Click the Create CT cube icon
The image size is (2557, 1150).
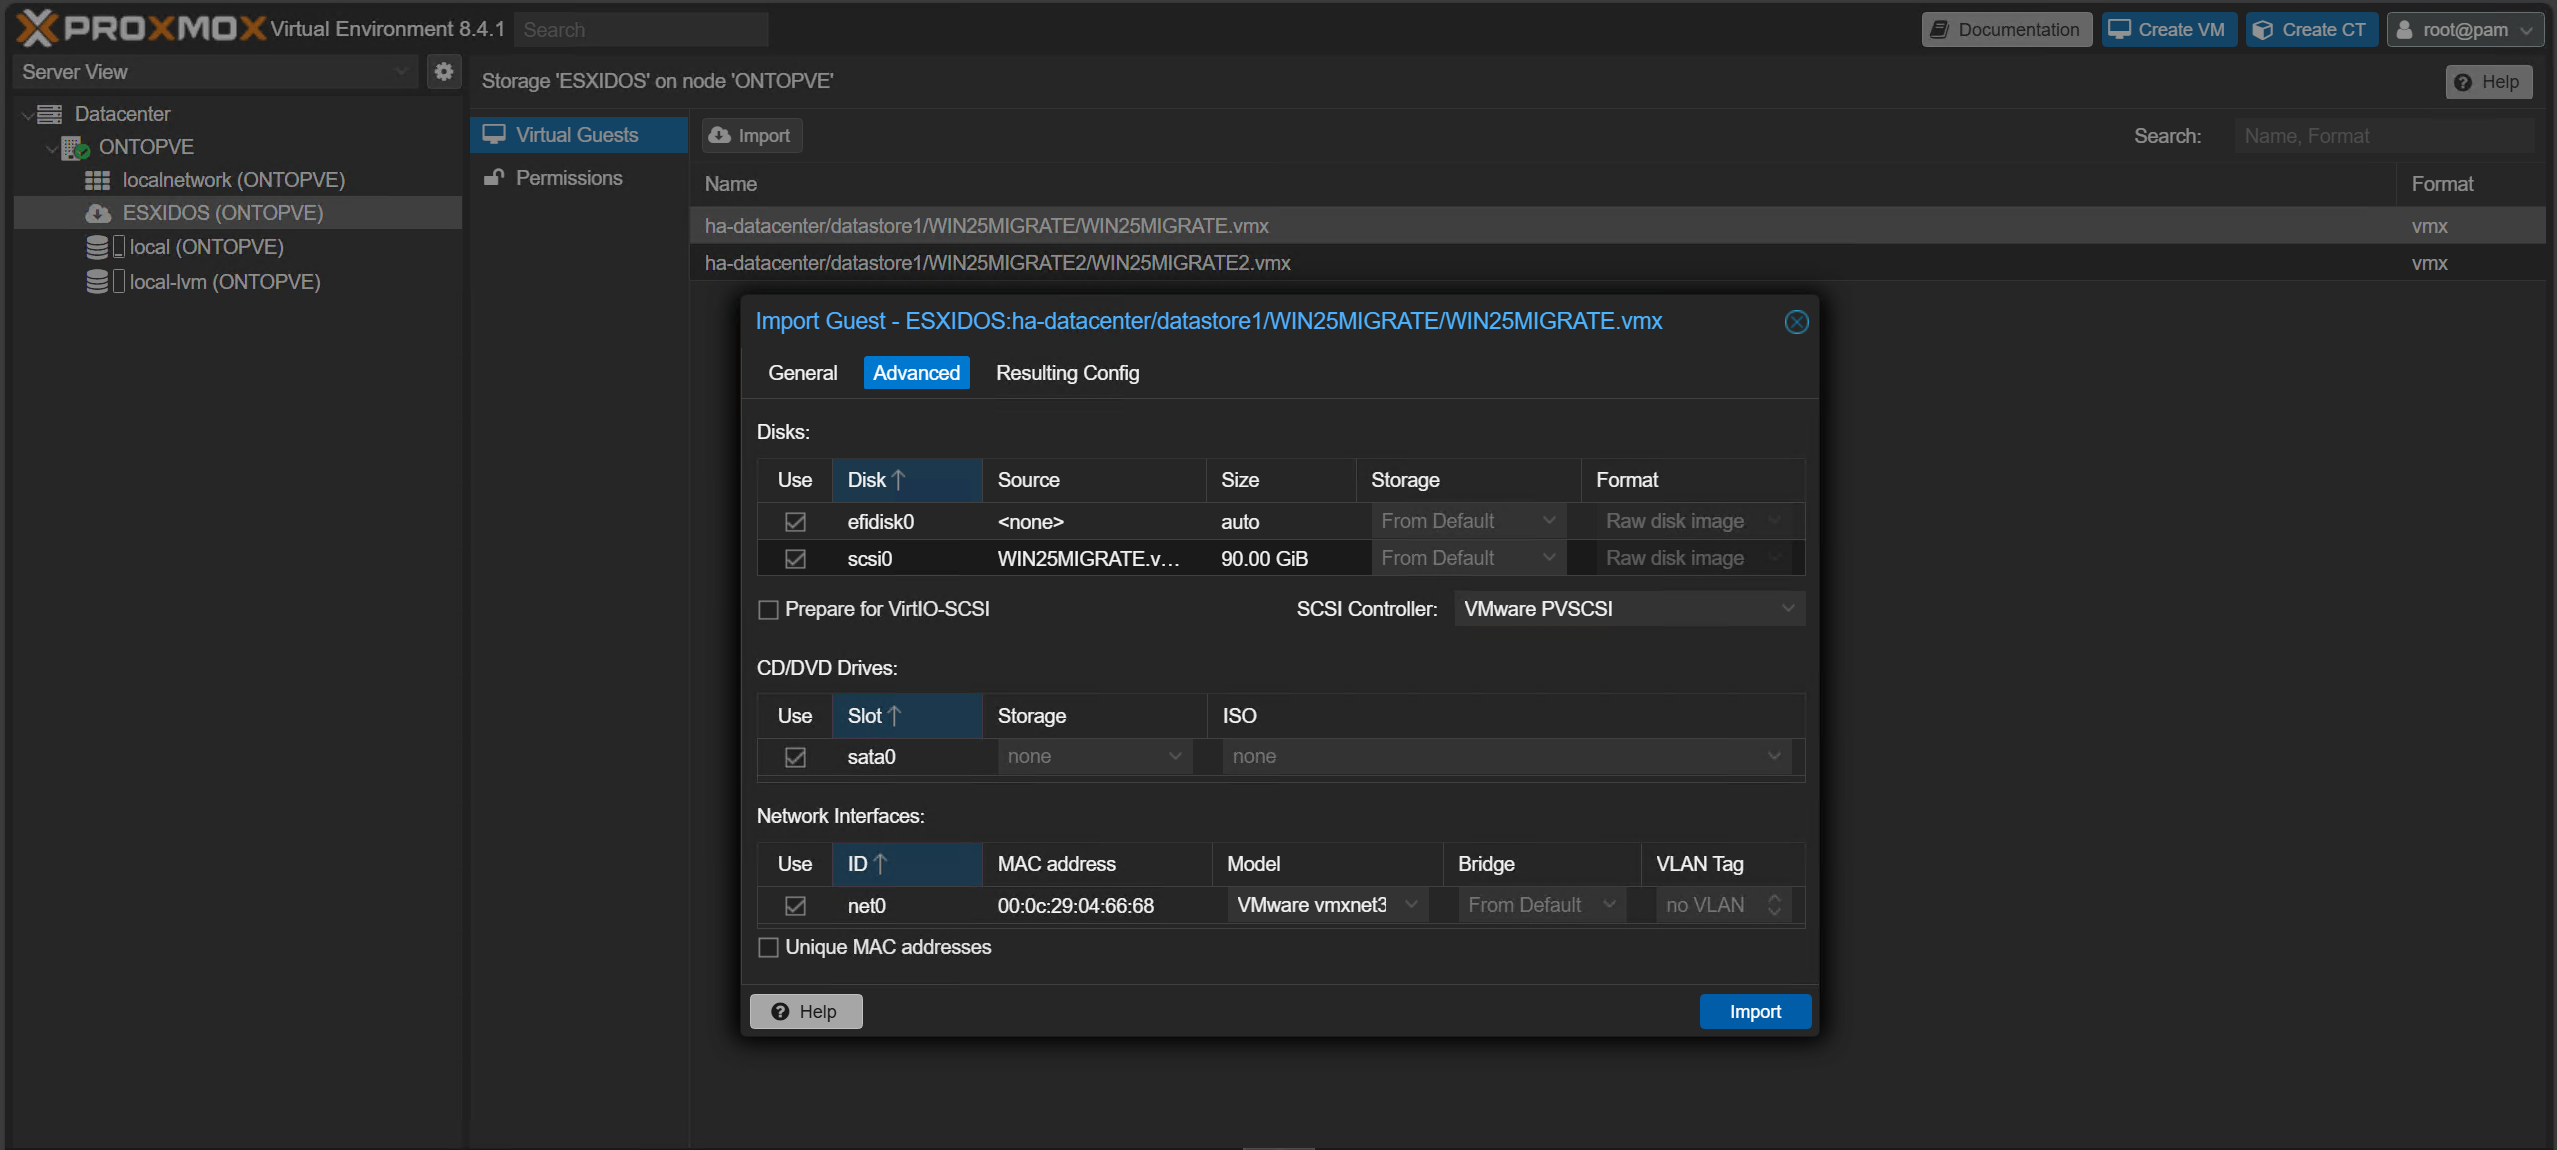click(2263, 29)
